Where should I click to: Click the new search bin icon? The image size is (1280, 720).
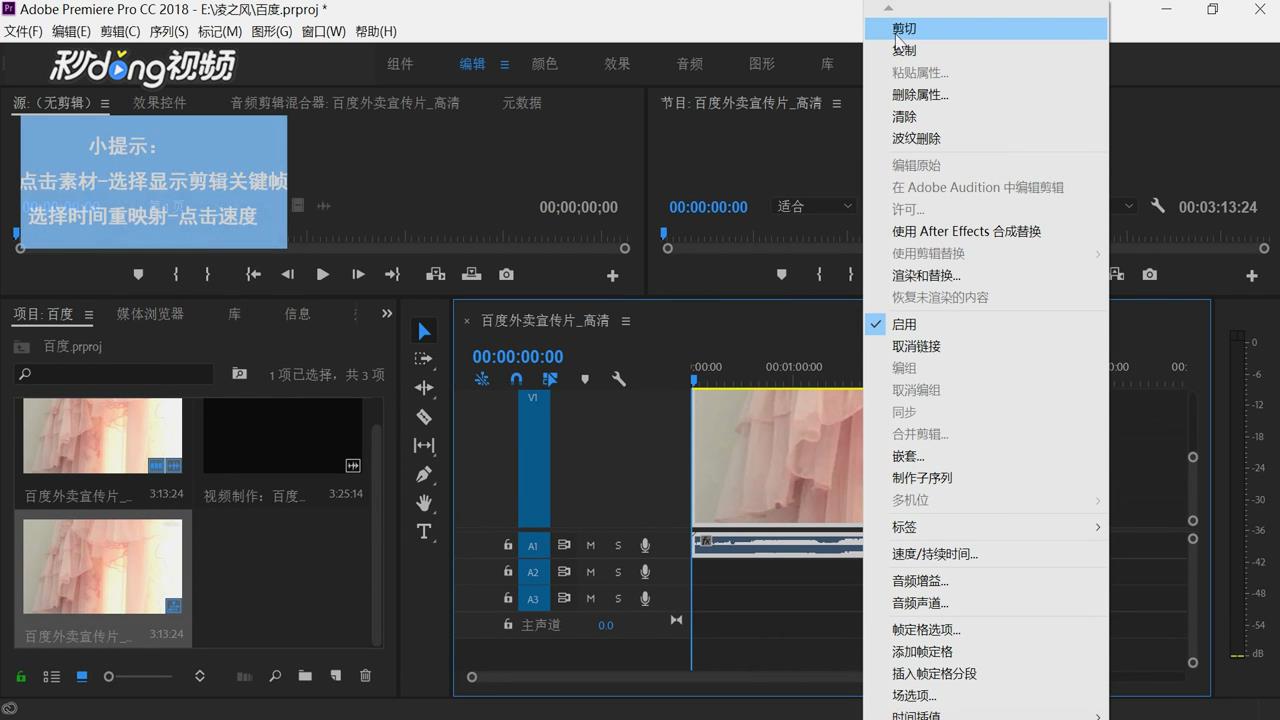pos(239,374)
